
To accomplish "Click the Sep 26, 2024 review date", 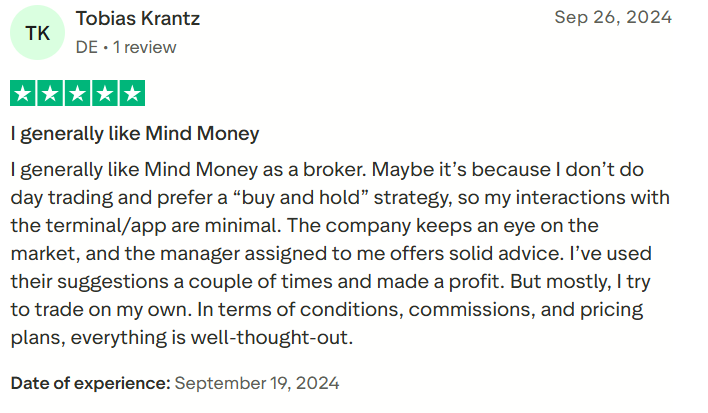I will [x=613, y=18].
